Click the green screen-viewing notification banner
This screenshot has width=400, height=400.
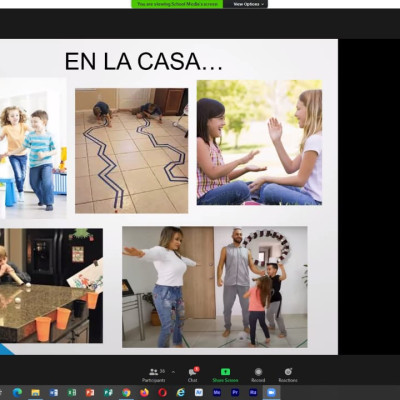pos(177,4)
